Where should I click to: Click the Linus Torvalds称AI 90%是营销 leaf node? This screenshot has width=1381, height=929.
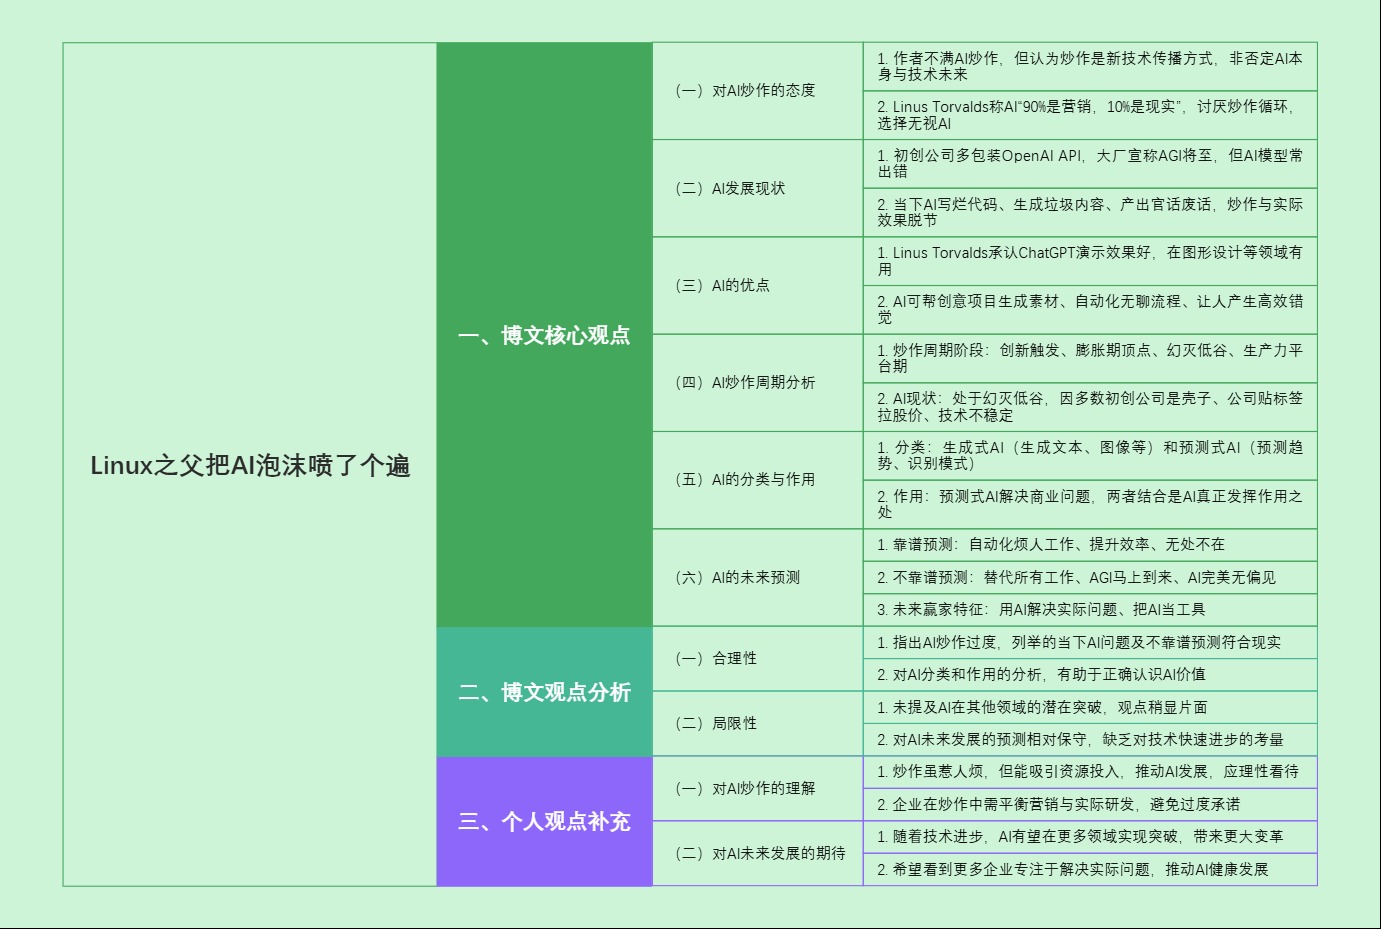pos(1090,116)
